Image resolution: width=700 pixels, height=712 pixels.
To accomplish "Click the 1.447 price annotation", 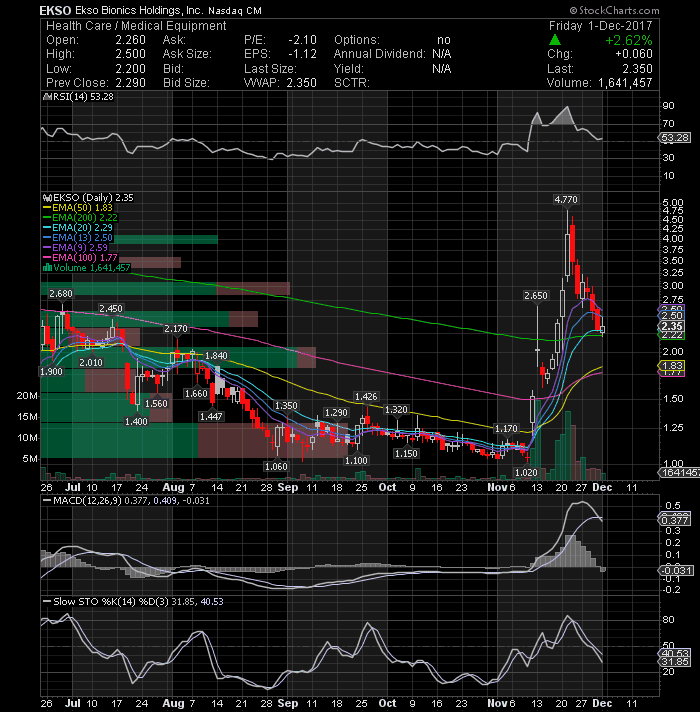I will [211, 416].
